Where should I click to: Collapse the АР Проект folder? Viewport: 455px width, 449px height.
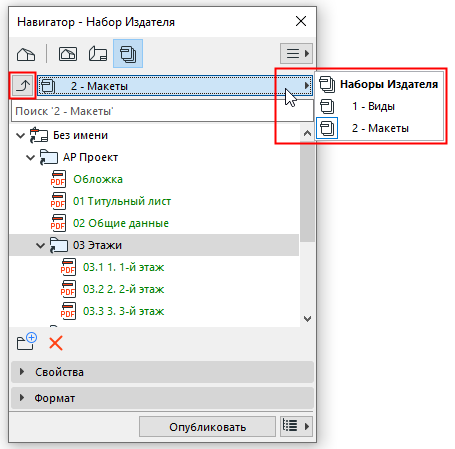point(31,157)
